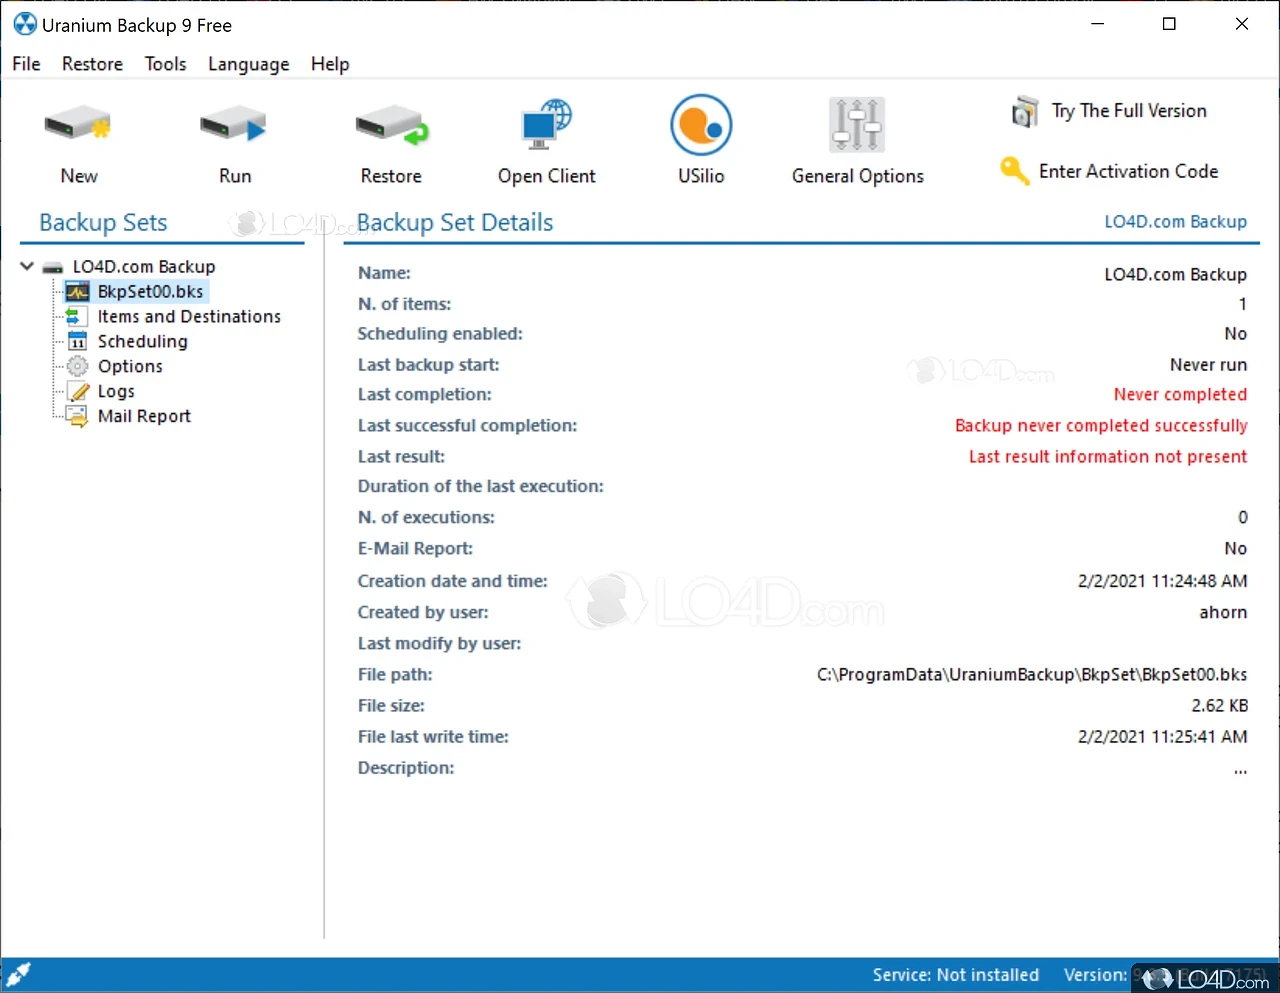Click the E-Mail Report No value
Screen dimensions: 1280x993
tap(1236, 549)
